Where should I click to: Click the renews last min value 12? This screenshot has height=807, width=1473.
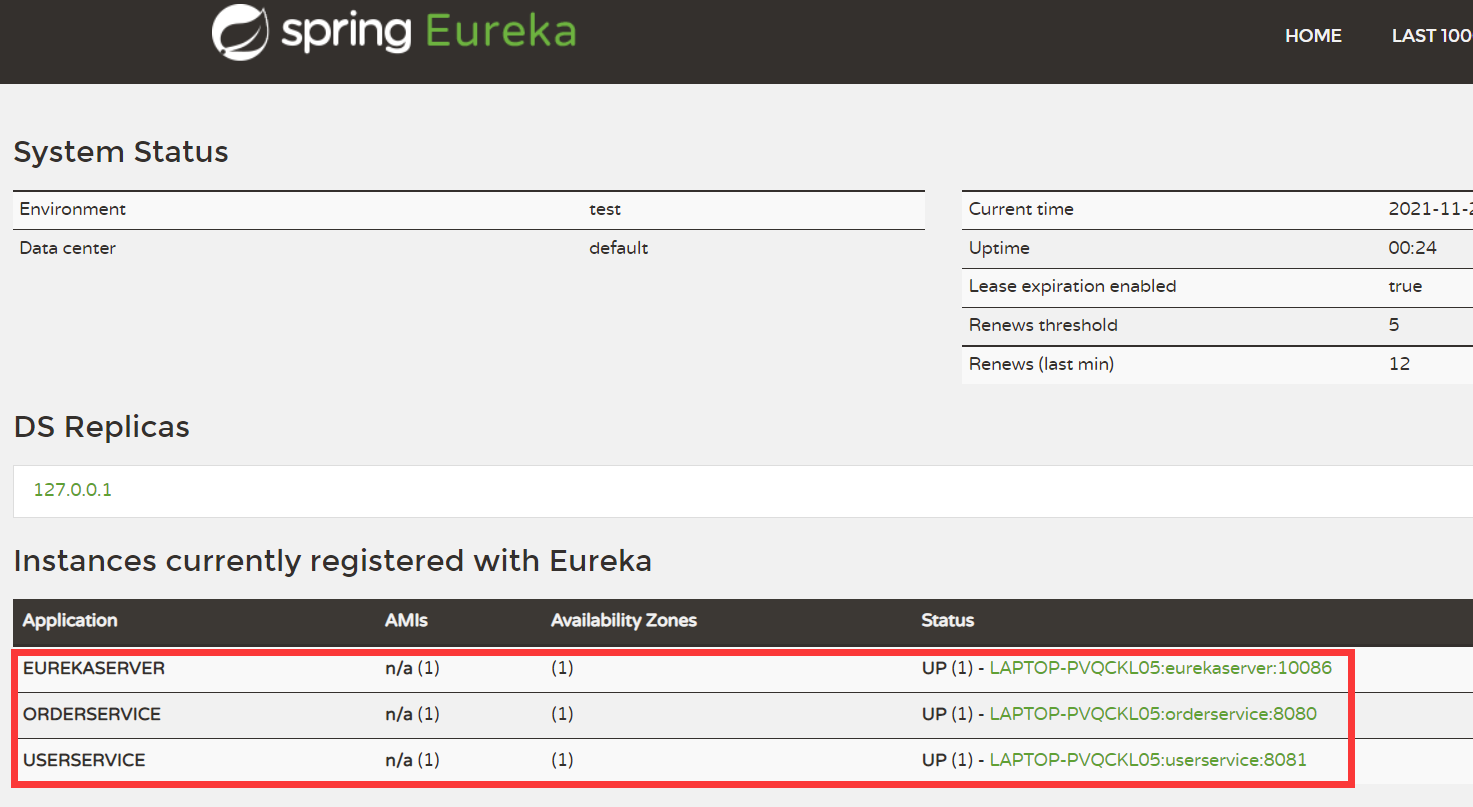1399,364
